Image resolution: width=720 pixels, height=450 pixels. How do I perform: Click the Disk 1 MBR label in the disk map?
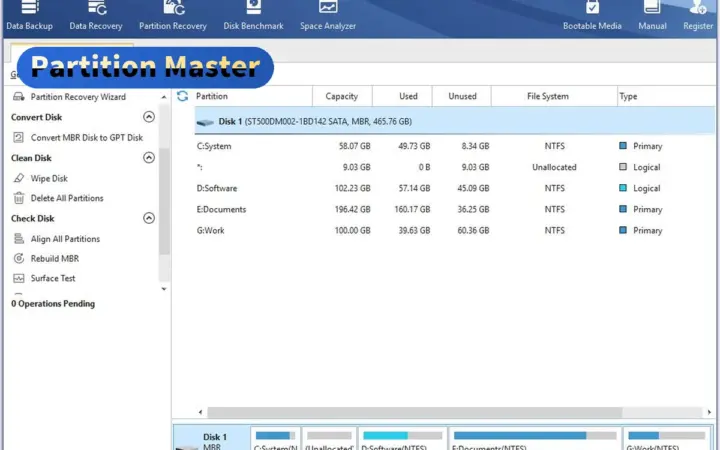(x=214, y=441)
